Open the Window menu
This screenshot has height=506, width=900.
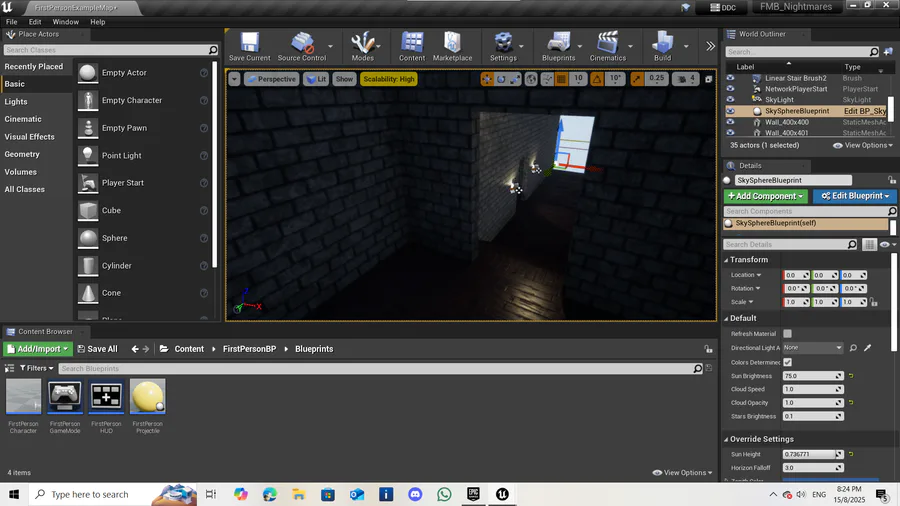coord(65,22)
